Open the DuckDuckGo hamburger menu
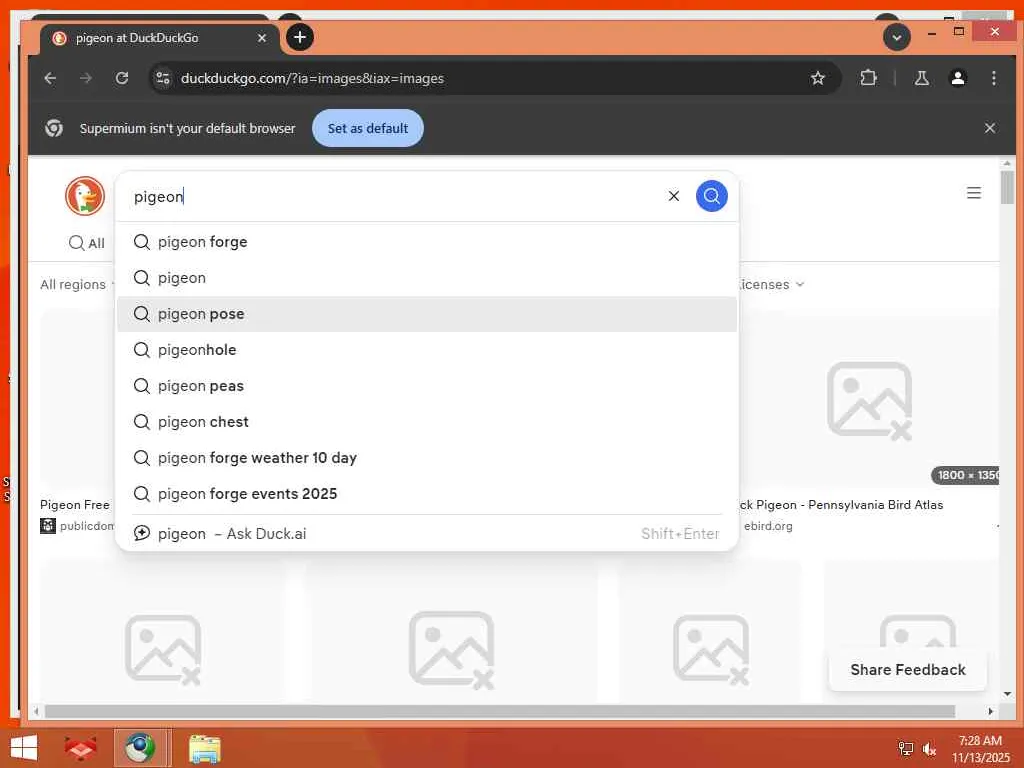 973,193
